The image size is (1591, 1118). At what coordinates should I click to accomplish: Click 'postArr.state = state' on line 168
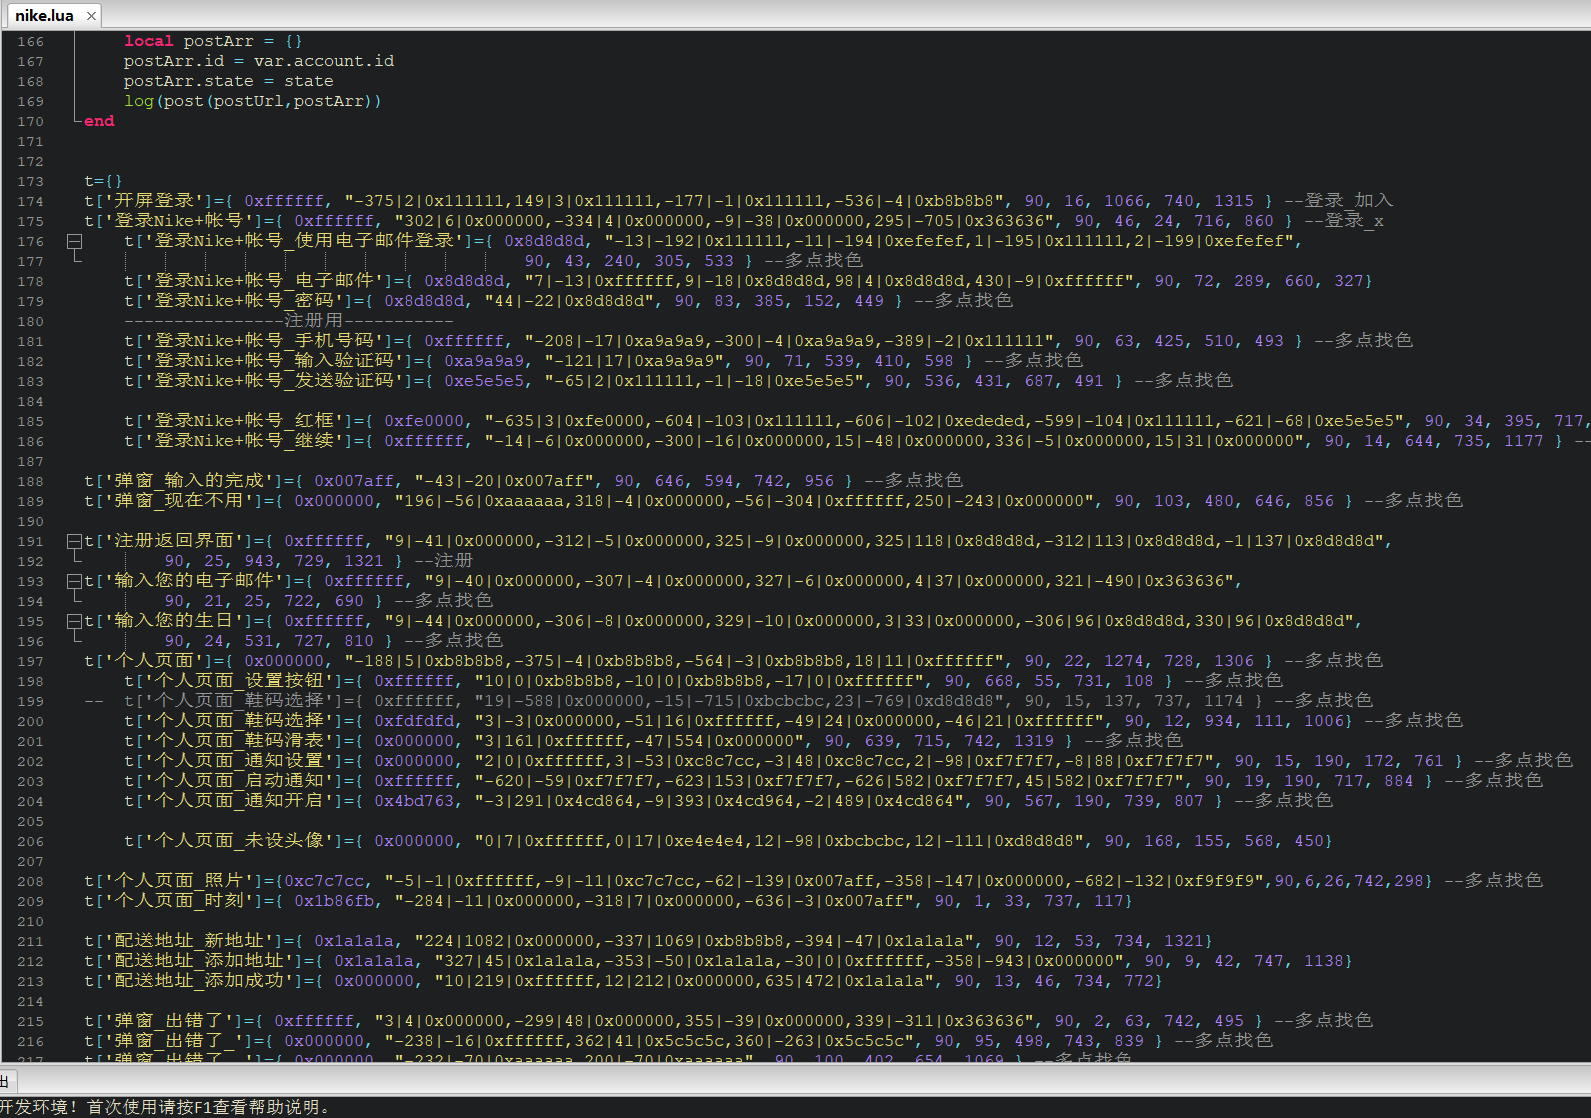(229, 81)
